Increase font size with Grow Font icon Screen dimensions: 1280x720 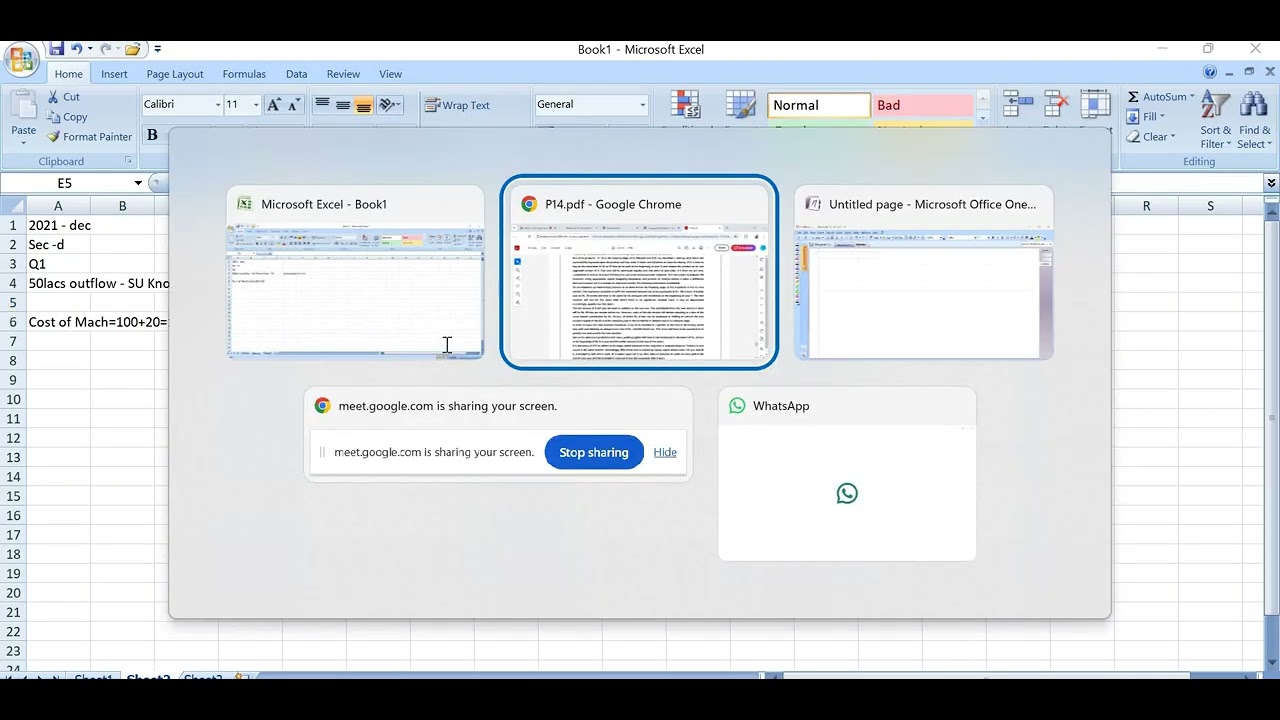(x=274, y=105)
